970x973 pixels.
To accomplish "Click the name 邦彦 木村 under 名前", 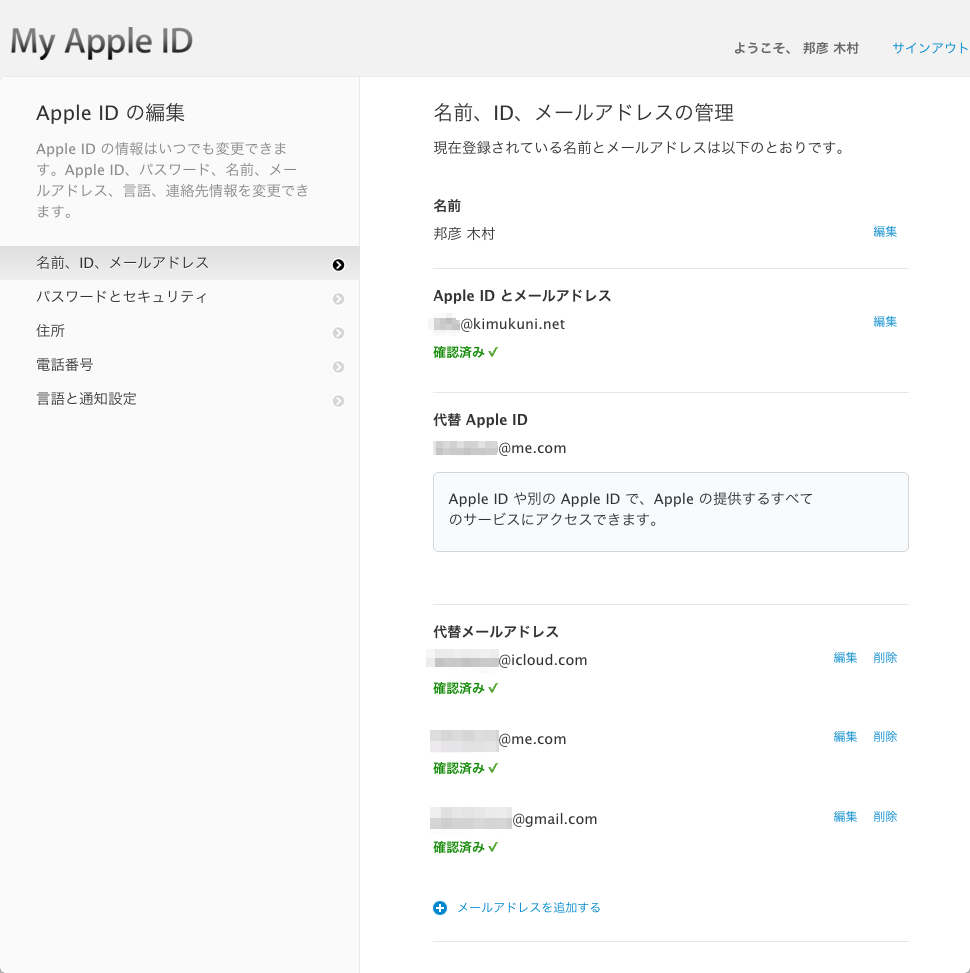I will coord(464,234).
